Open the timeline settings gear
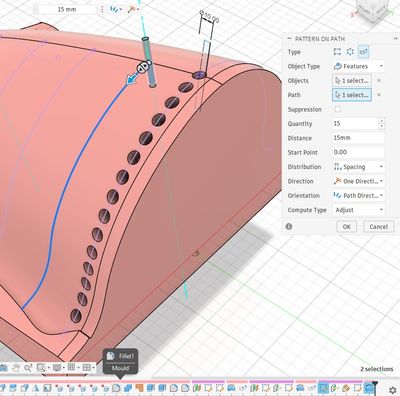 [x=393, y=389]
